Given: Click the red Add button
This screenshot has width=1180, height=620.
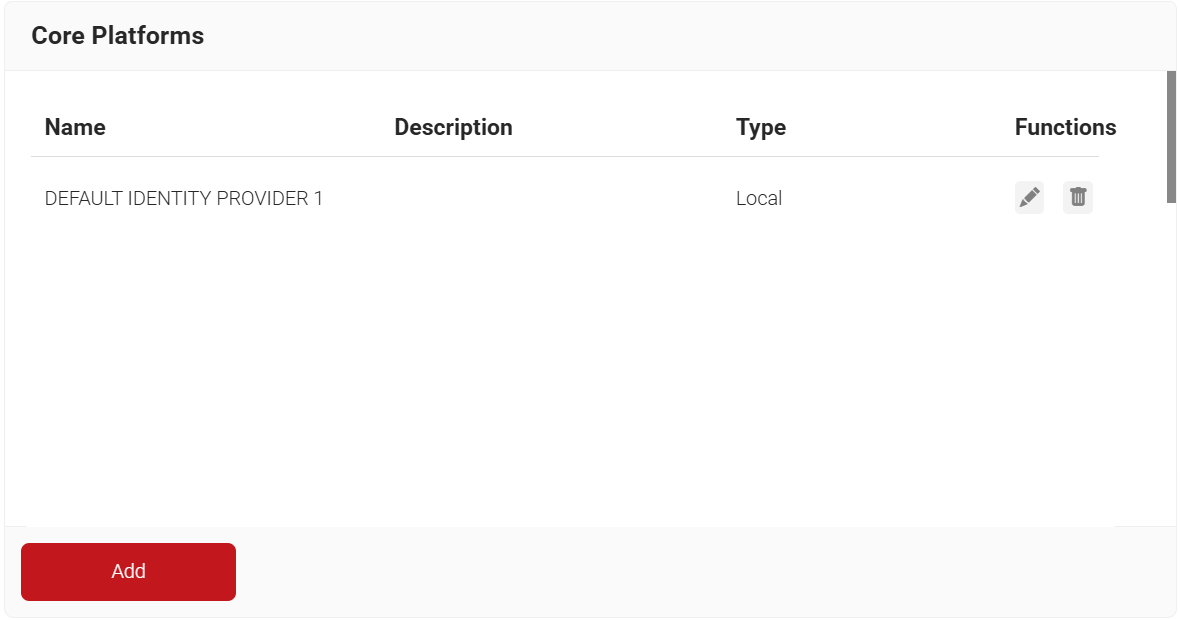Looking at the screenshot, I should point(128,572).
